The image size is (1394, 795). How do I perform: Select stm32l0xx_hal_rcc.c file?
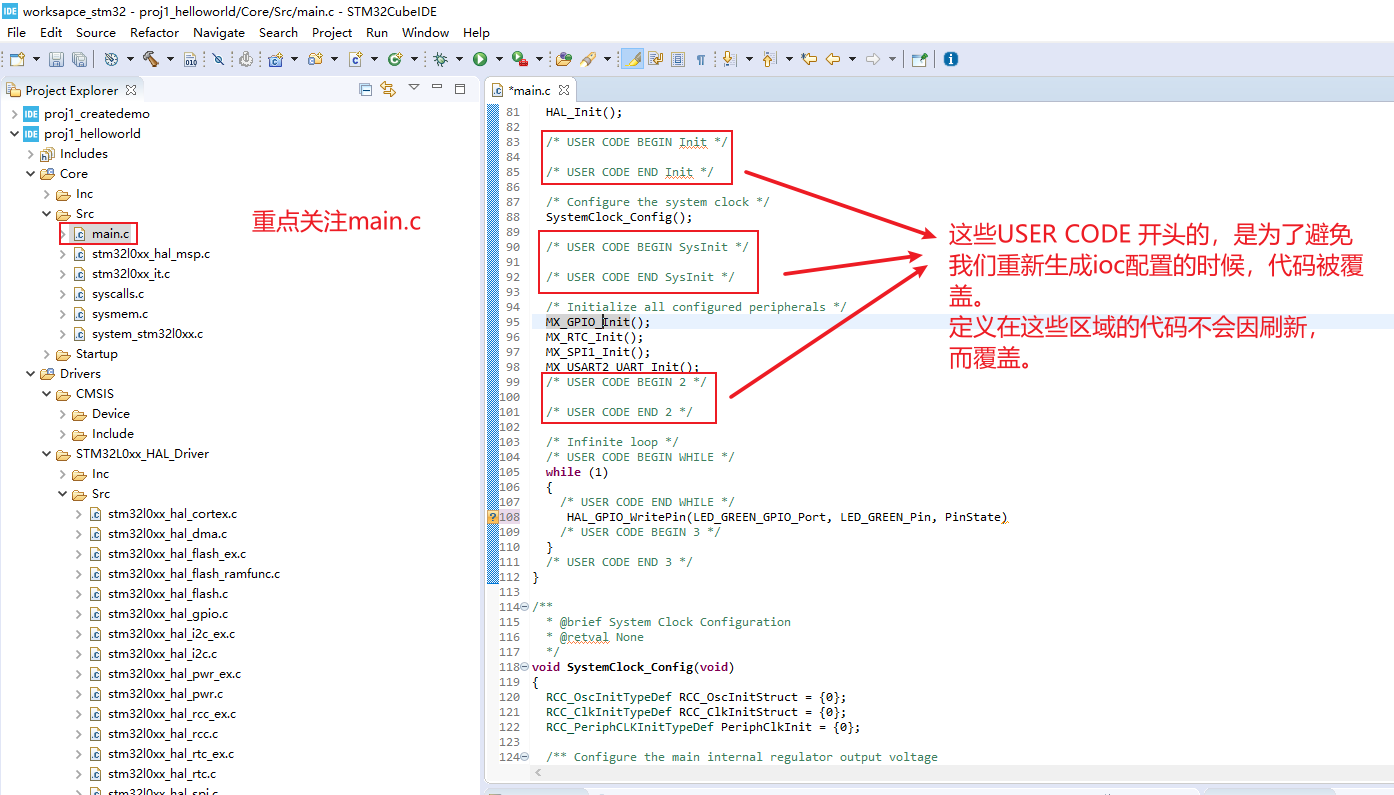click(x=162, y=734)
